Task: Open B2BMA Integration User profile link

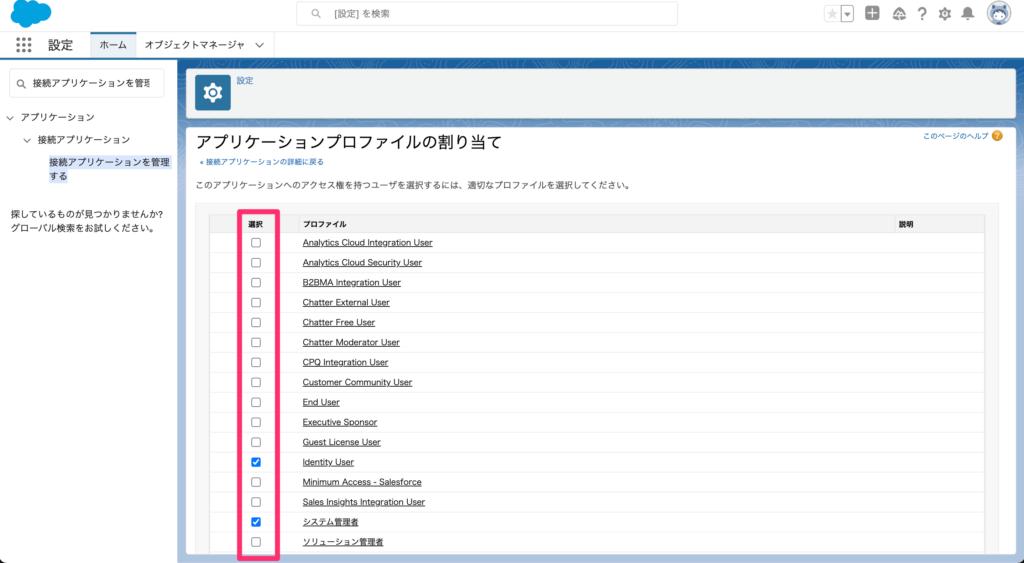Action: [x=351, y=283]
